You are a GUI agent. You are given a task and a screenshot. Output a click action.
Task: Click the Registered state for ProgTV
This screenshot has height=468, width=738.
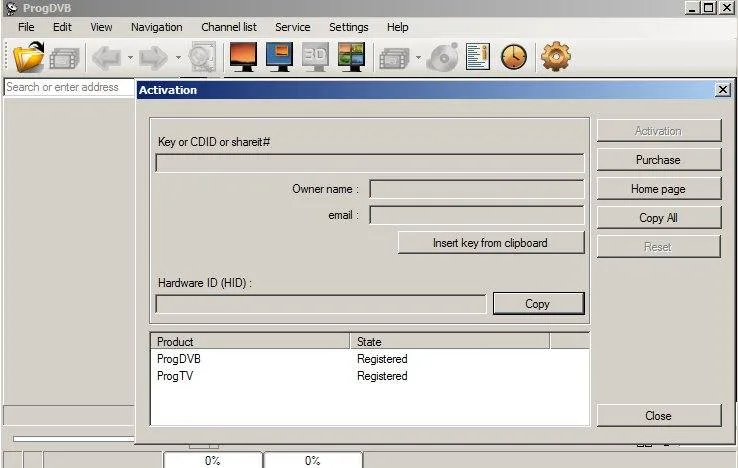coord(382,376)
